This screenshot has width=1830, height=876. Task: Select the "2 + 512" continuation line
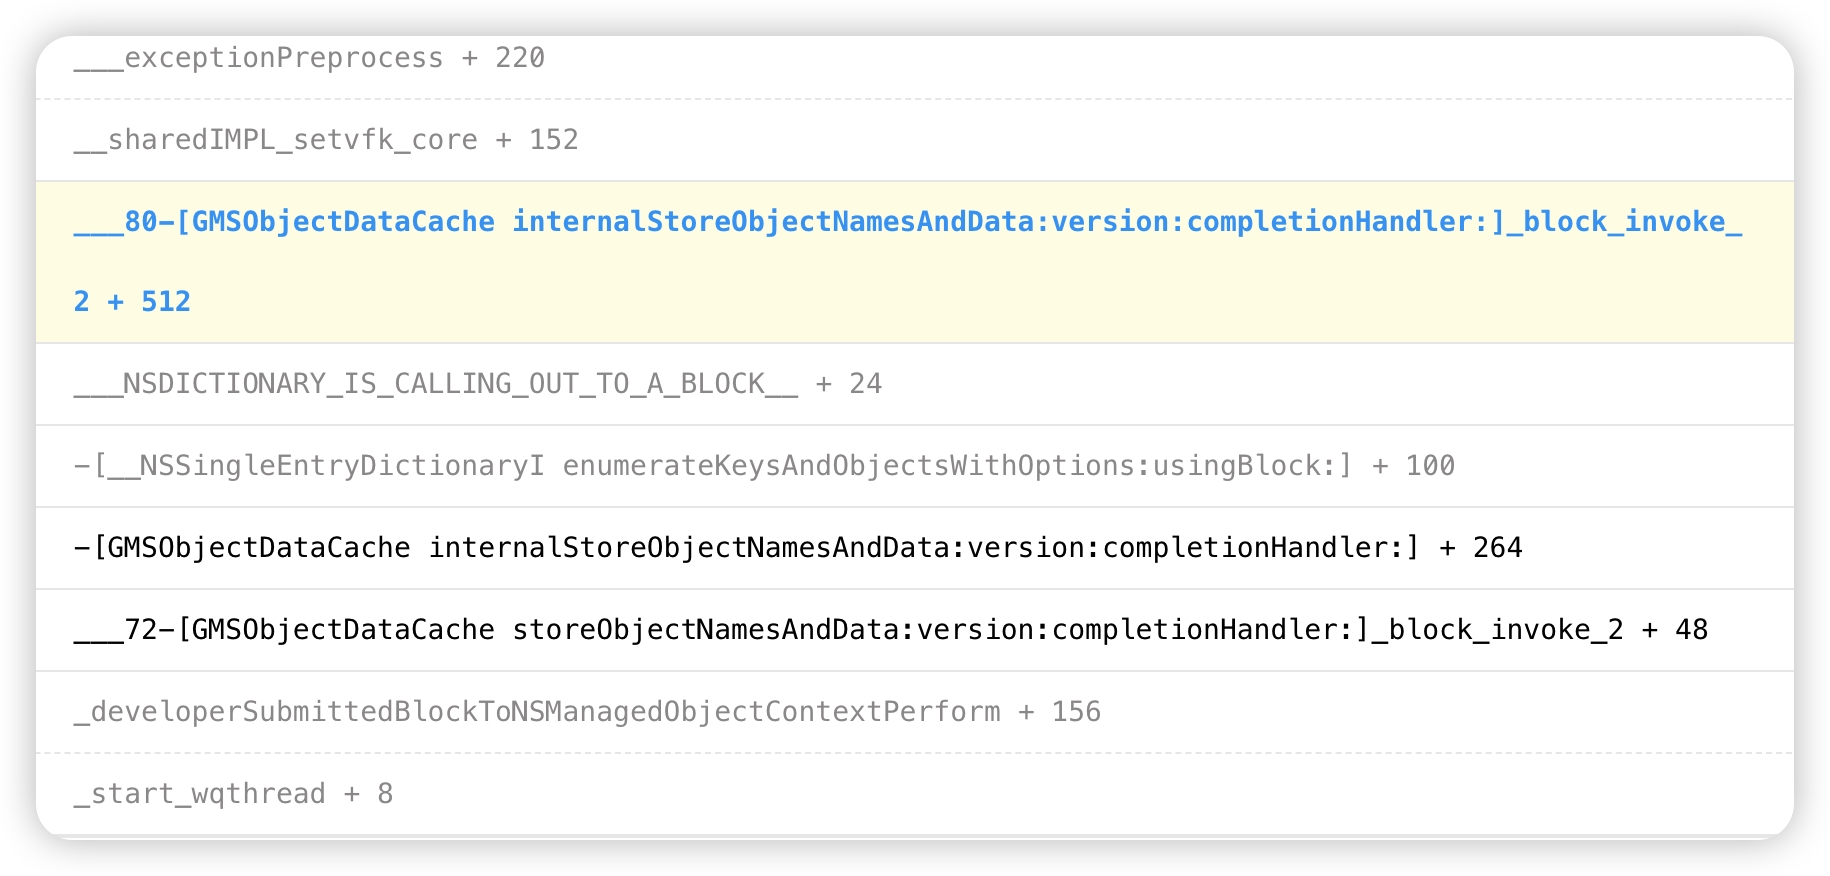tap(132, 302)
